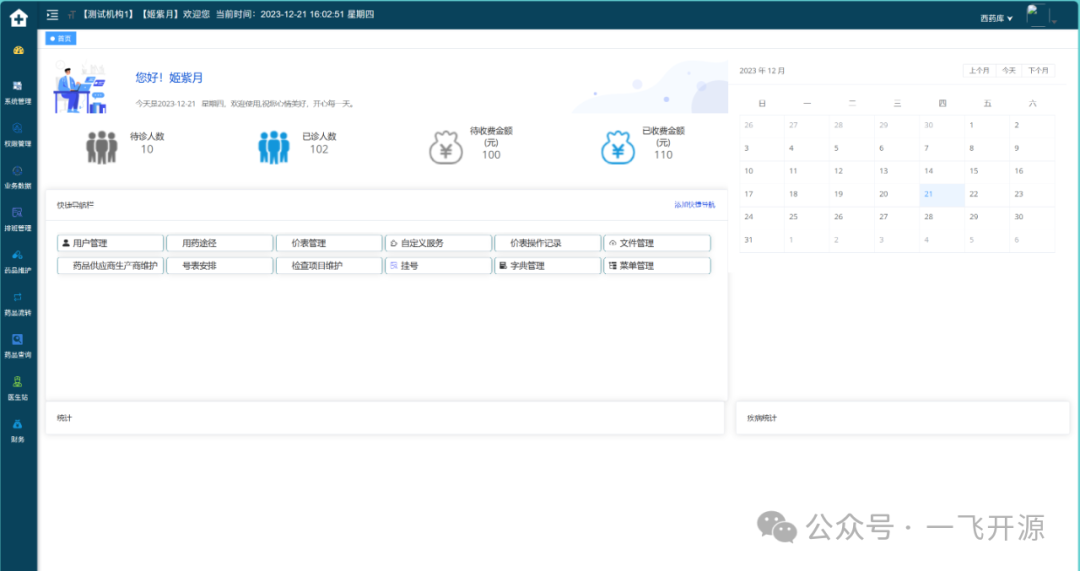Click the 业务数据 sidebar icon
This screenshot has width=1080, height=571.
click(x=18, y=176)
